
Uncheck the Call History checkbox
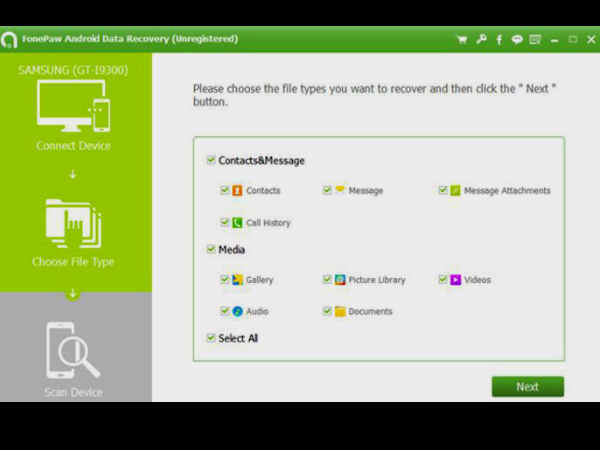click(x=225, y=222)
